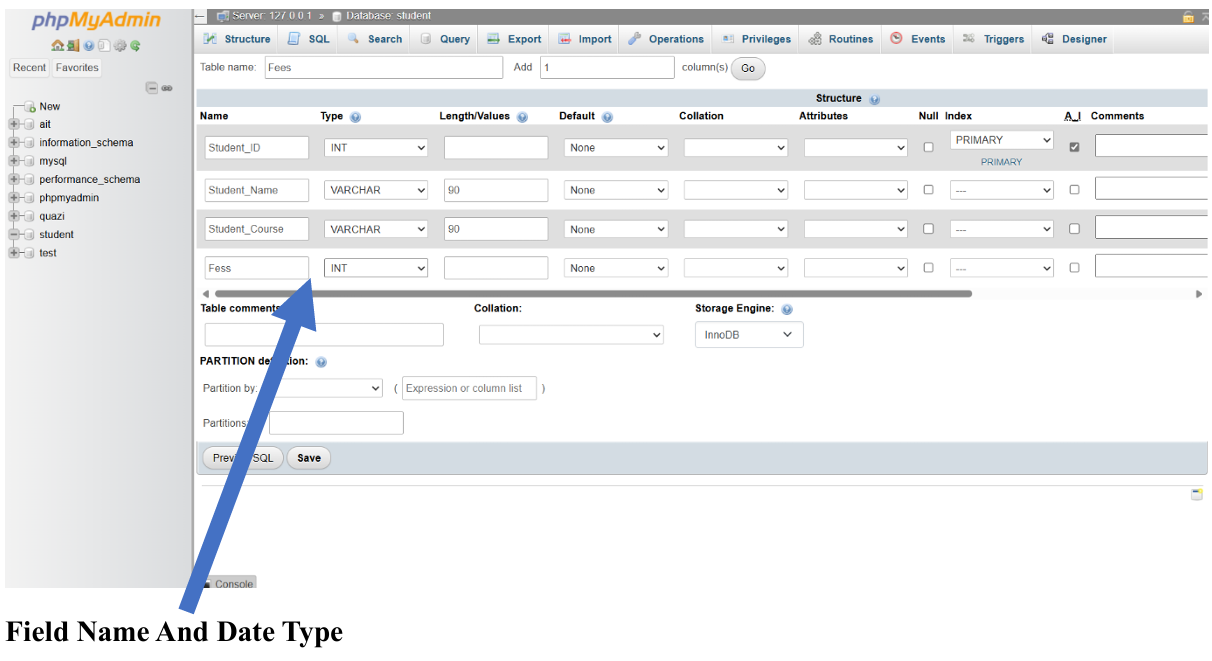
Task: Toggle Null checkbox for Student_Course row
Action: click(x=928, y=228)
